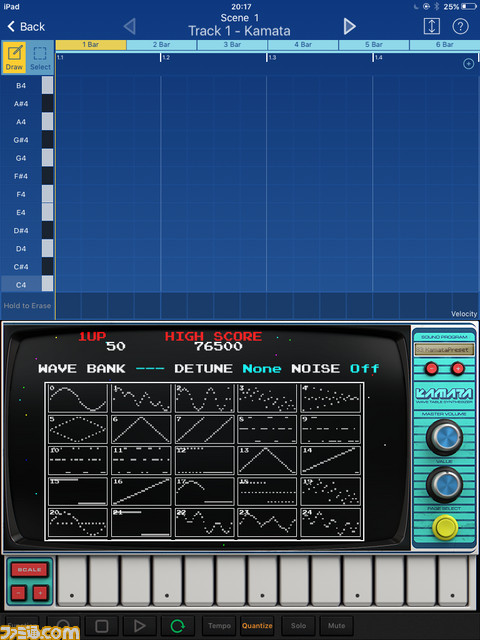Image resolution: width=480 pixels, height=640 pixels.
Task: Activate the Select marquee tool
Action: tap(40, 58)
